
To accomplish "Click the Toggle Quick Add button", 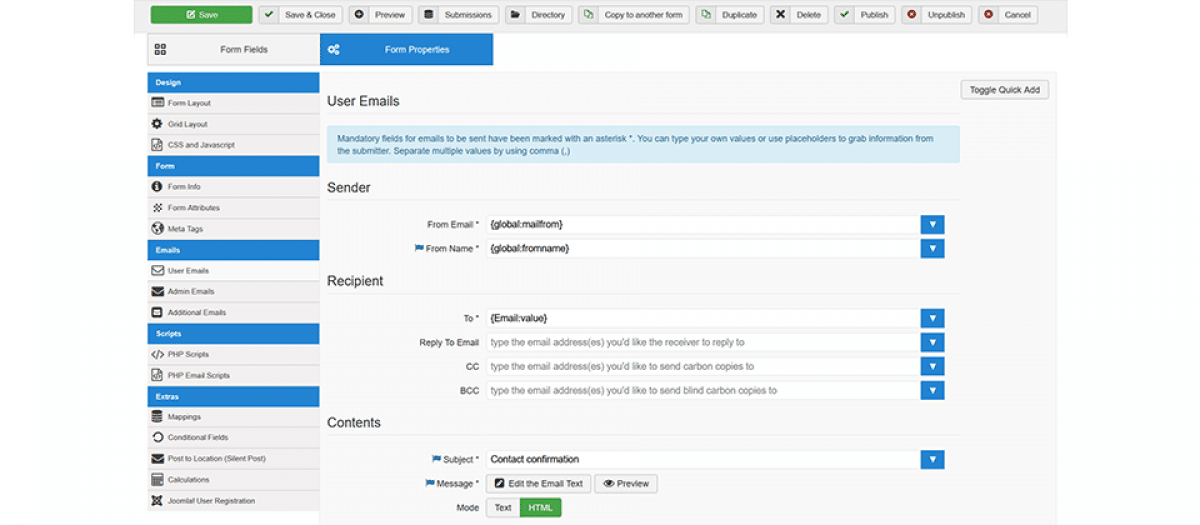I will [1005, 90].
